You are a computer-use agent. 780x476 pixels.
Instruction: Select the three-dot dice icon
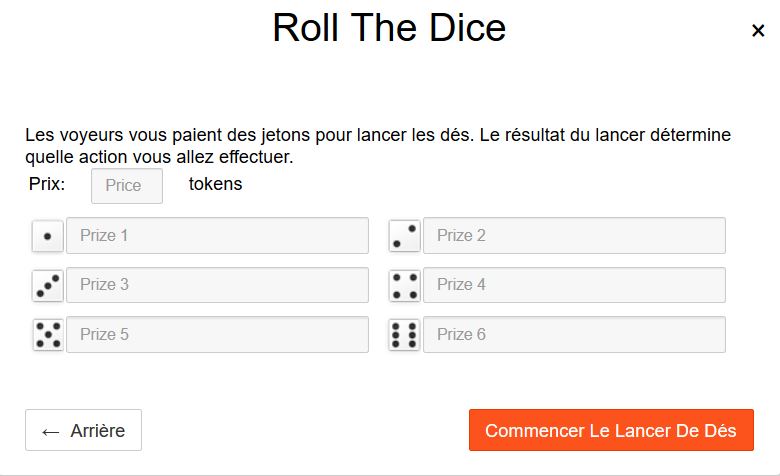pyautogui.click(x=47, y=285)
